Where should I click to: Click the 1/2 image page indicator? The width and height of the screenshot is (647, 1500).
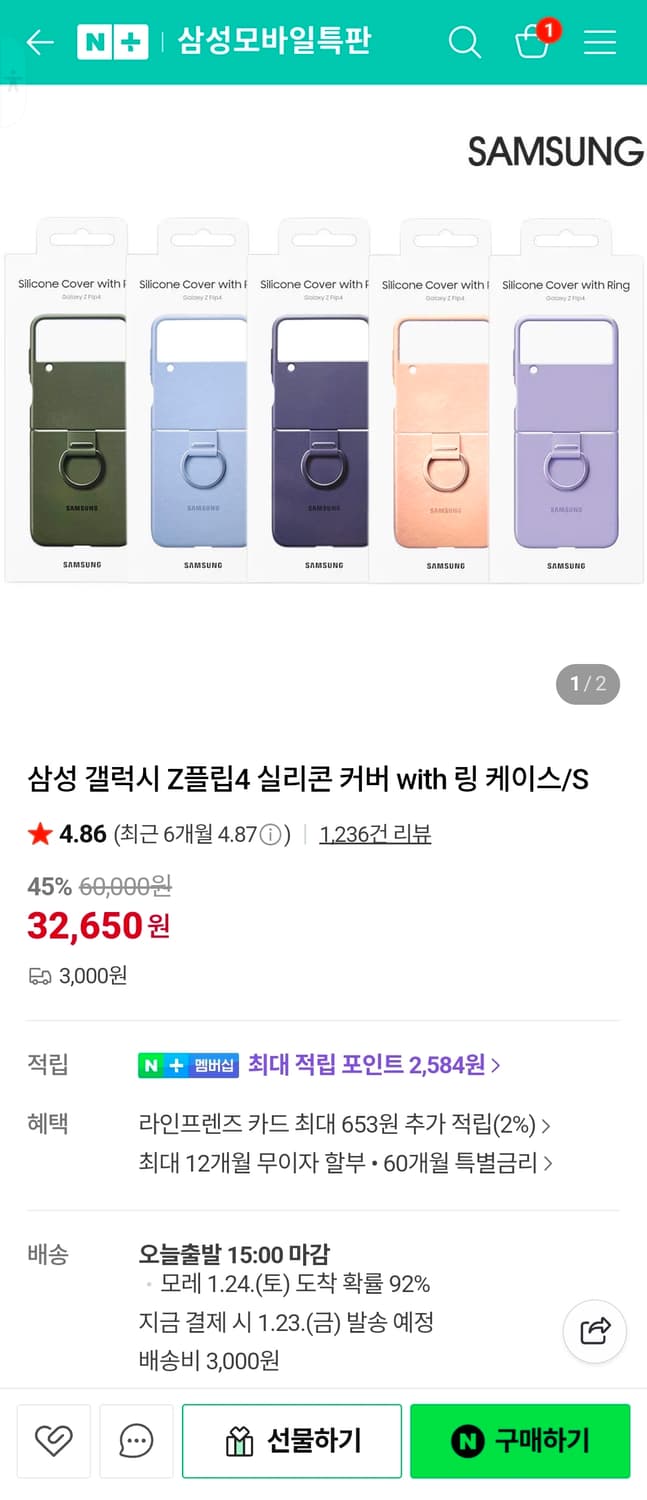click(586, 684)
